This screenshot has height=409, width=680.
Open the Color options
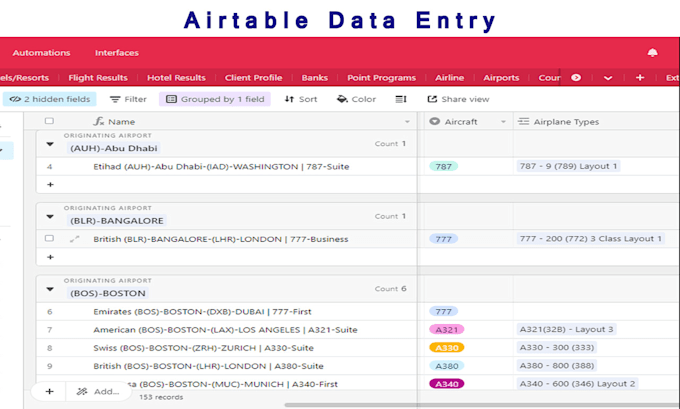point(356,99)
